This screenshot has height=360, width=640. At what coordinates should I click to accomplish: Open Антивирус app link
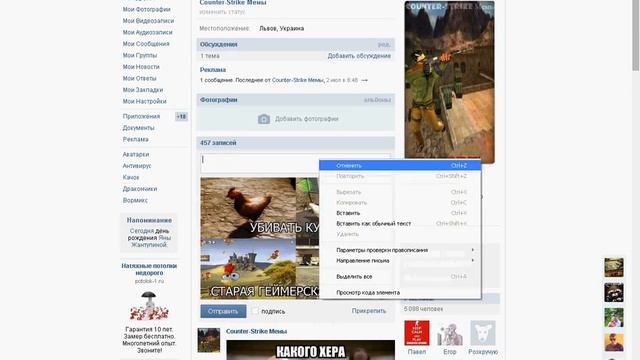click(137, 166)
